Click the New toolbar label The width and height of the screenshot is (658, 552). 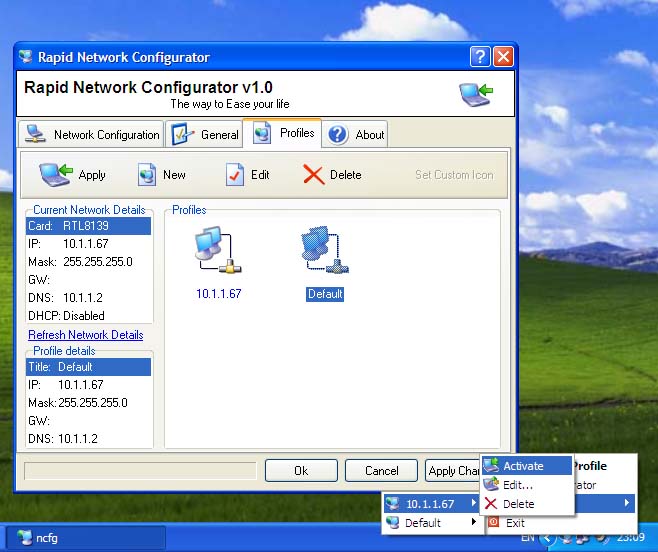point(174,175)
